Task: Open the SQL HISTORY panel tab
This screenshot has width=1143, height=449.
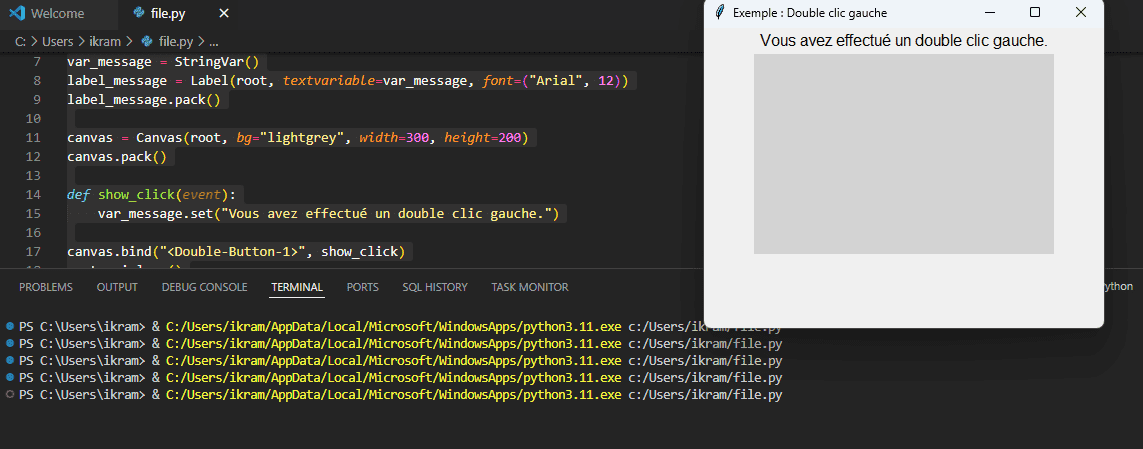Action: (x=435, y=287)
